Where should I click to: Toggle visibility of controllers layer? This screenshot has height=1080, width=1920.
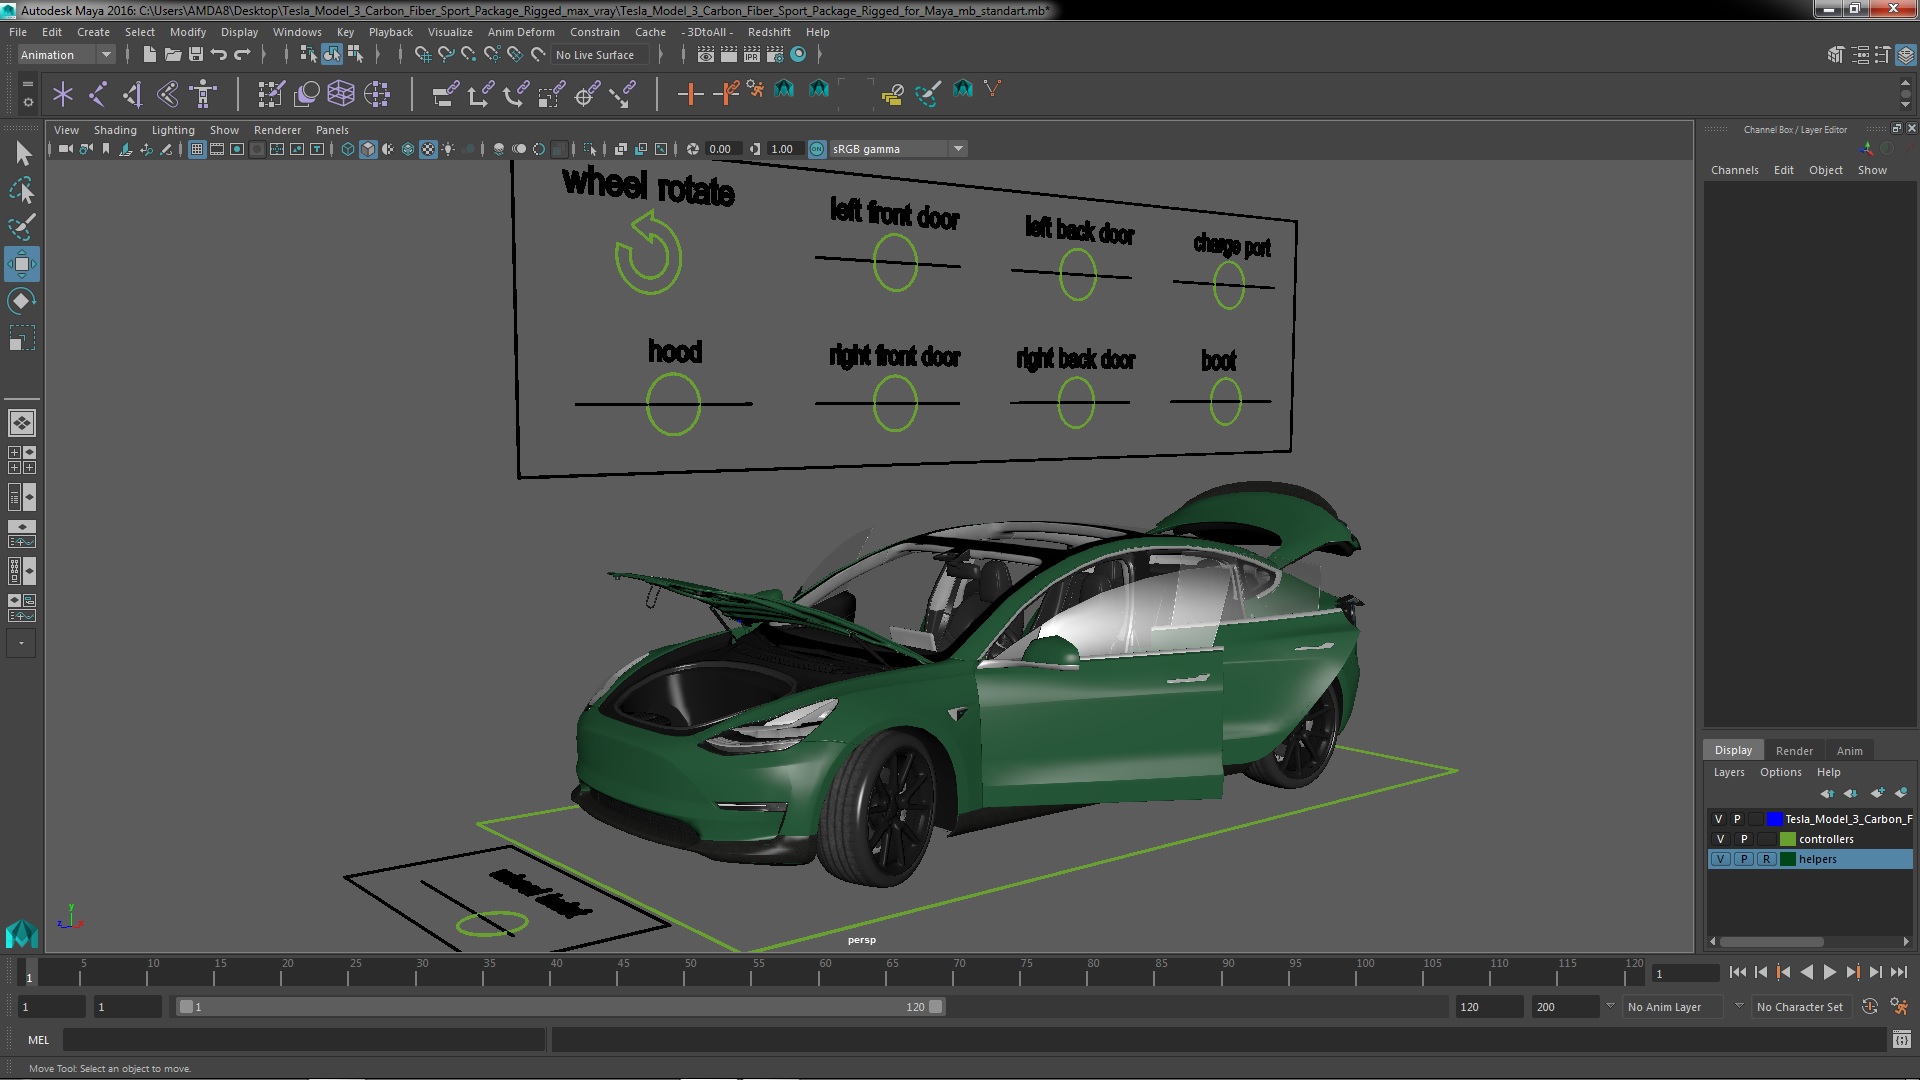pos(1720,839)
